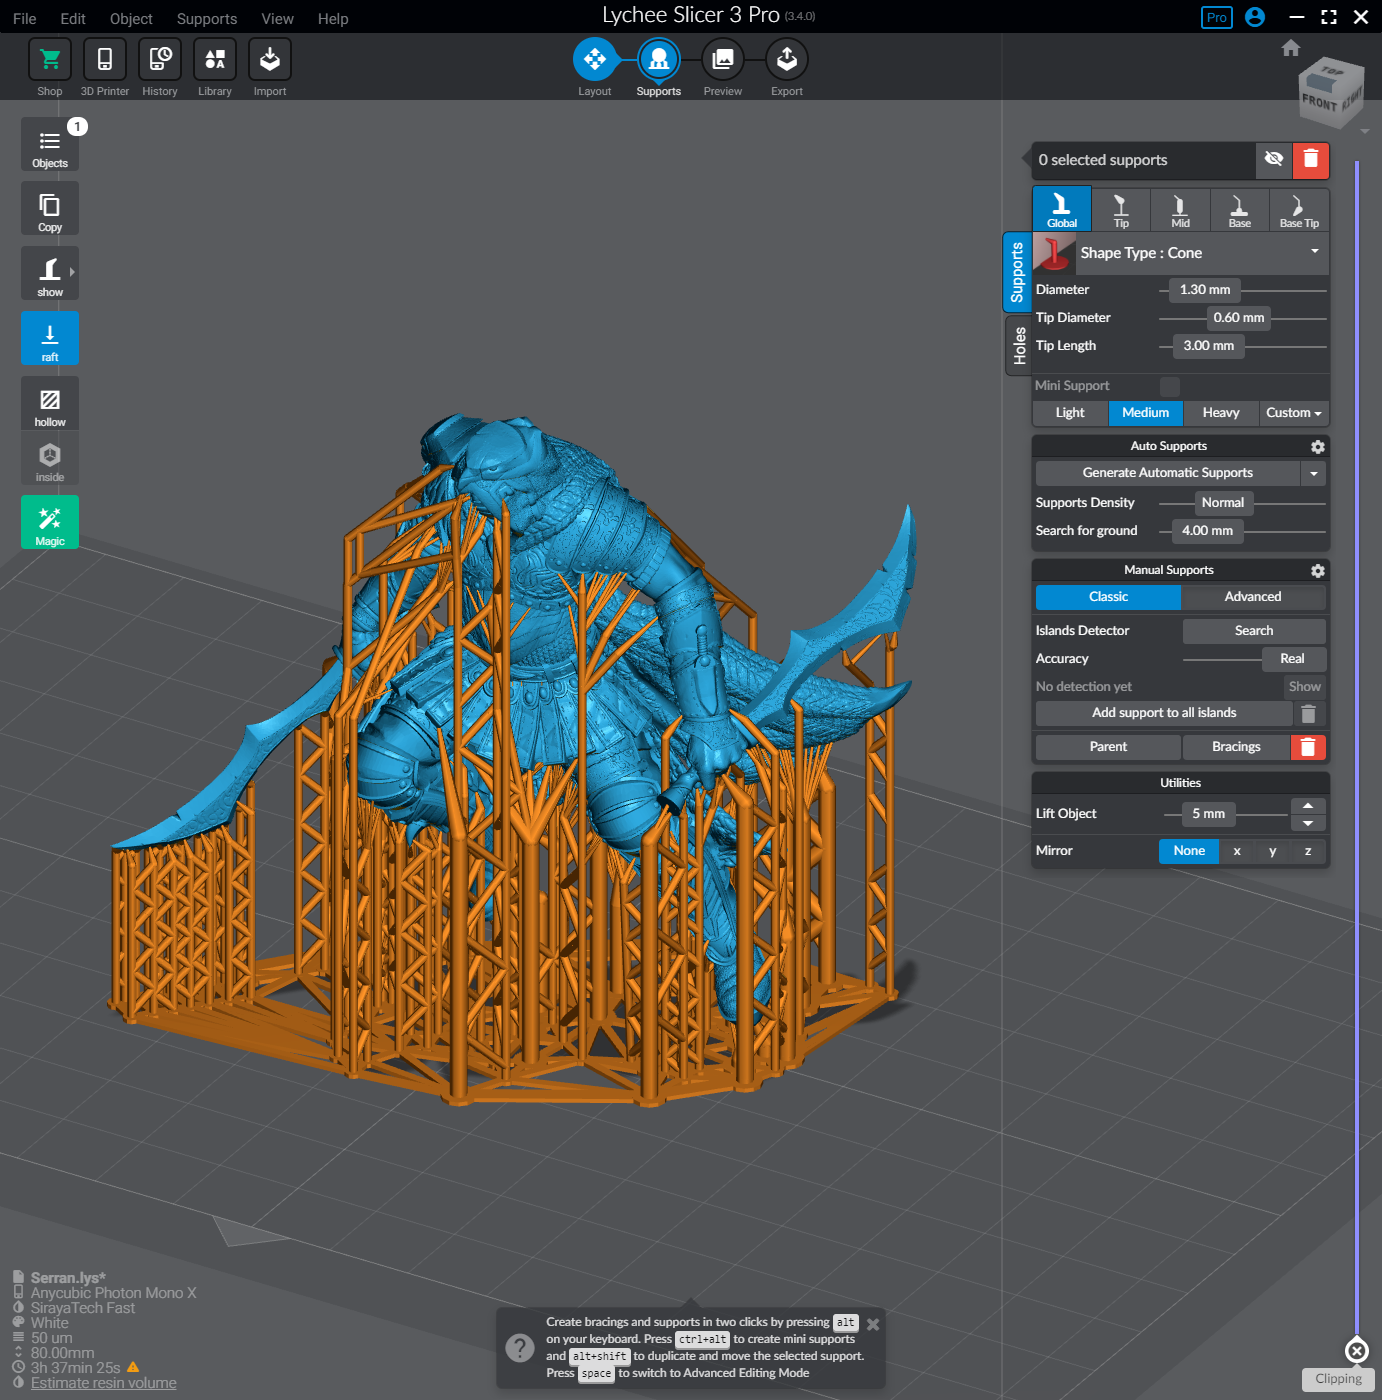Open the Library icon
The image size is (1382, 1400).
(214, 60)
